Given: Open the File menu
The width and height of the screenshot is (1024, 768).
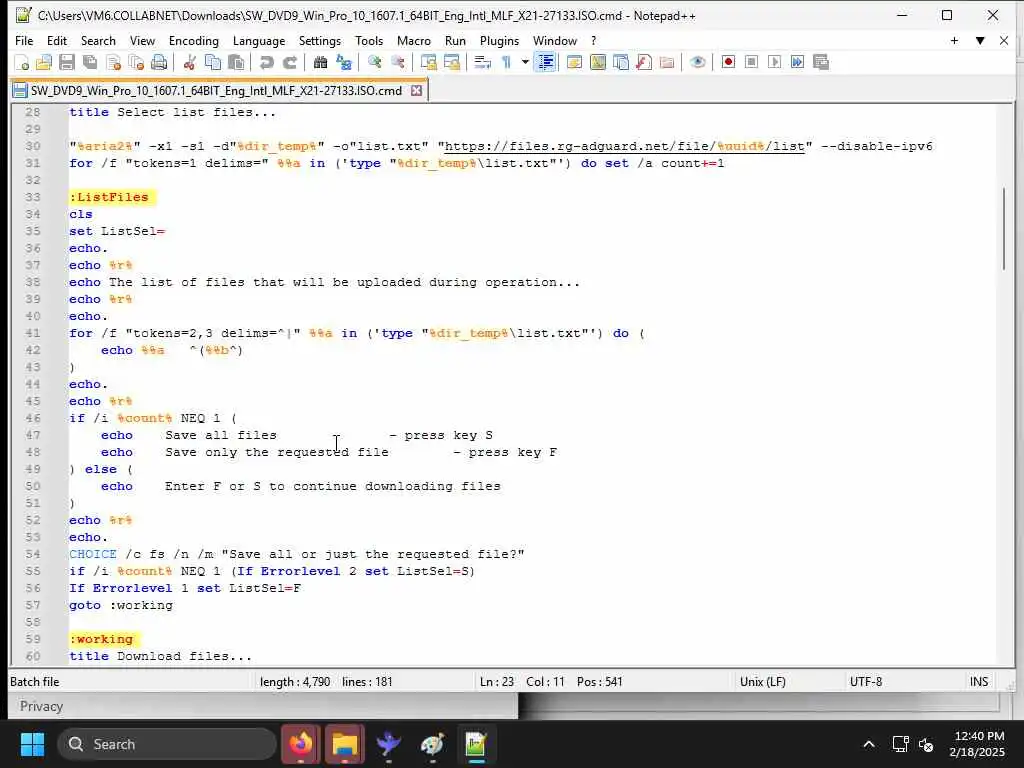Looking at the screenshot, I should 24,40.
